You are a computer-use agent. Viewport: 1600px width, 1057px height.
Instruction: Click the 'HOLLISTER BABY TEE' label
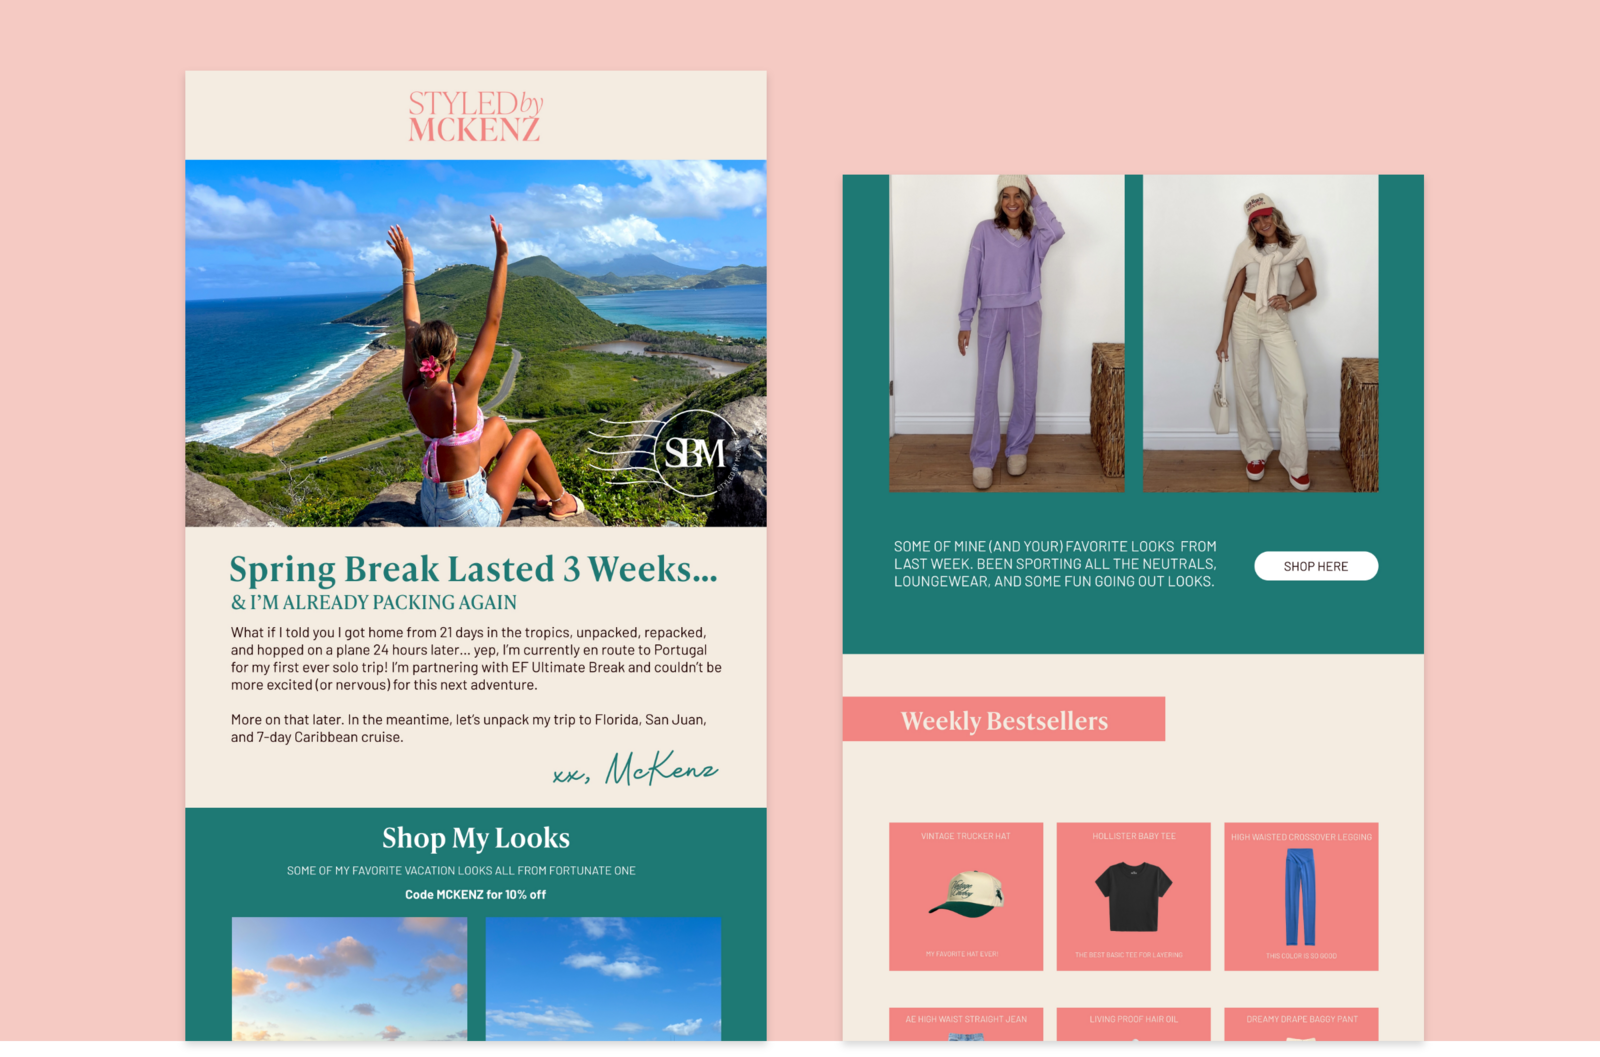(1134, 836)
